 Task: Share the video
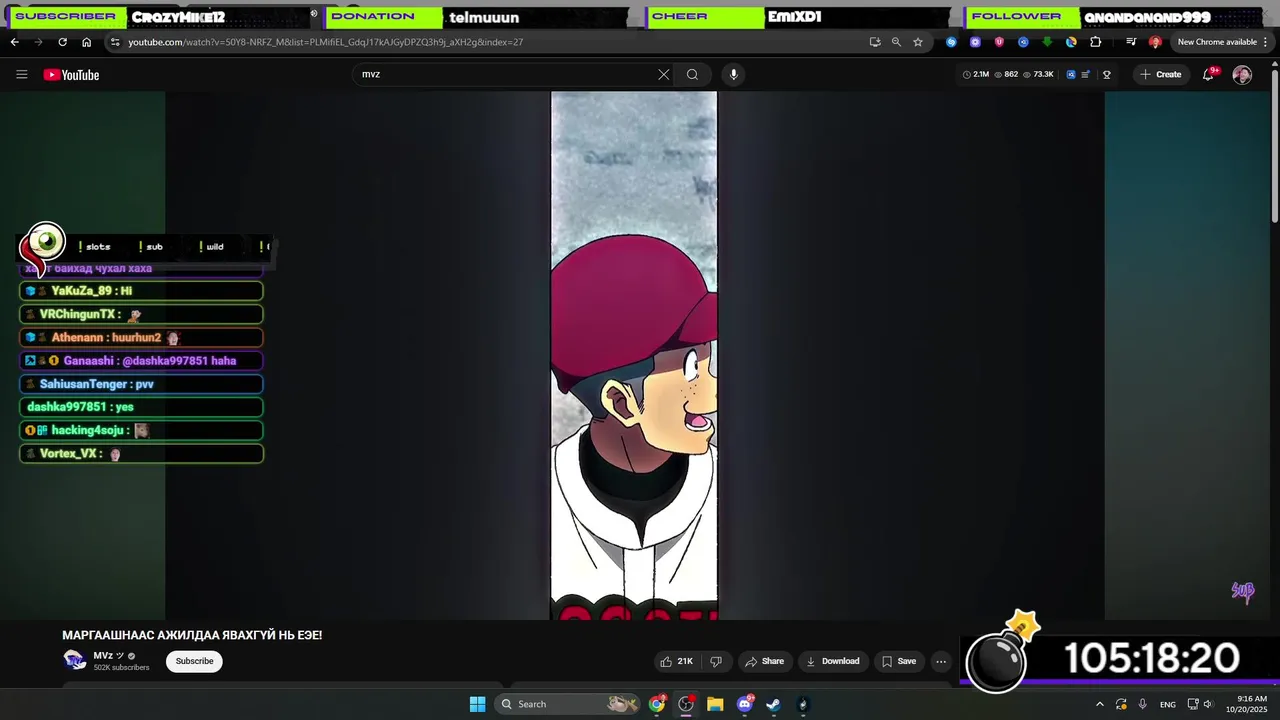763,661
